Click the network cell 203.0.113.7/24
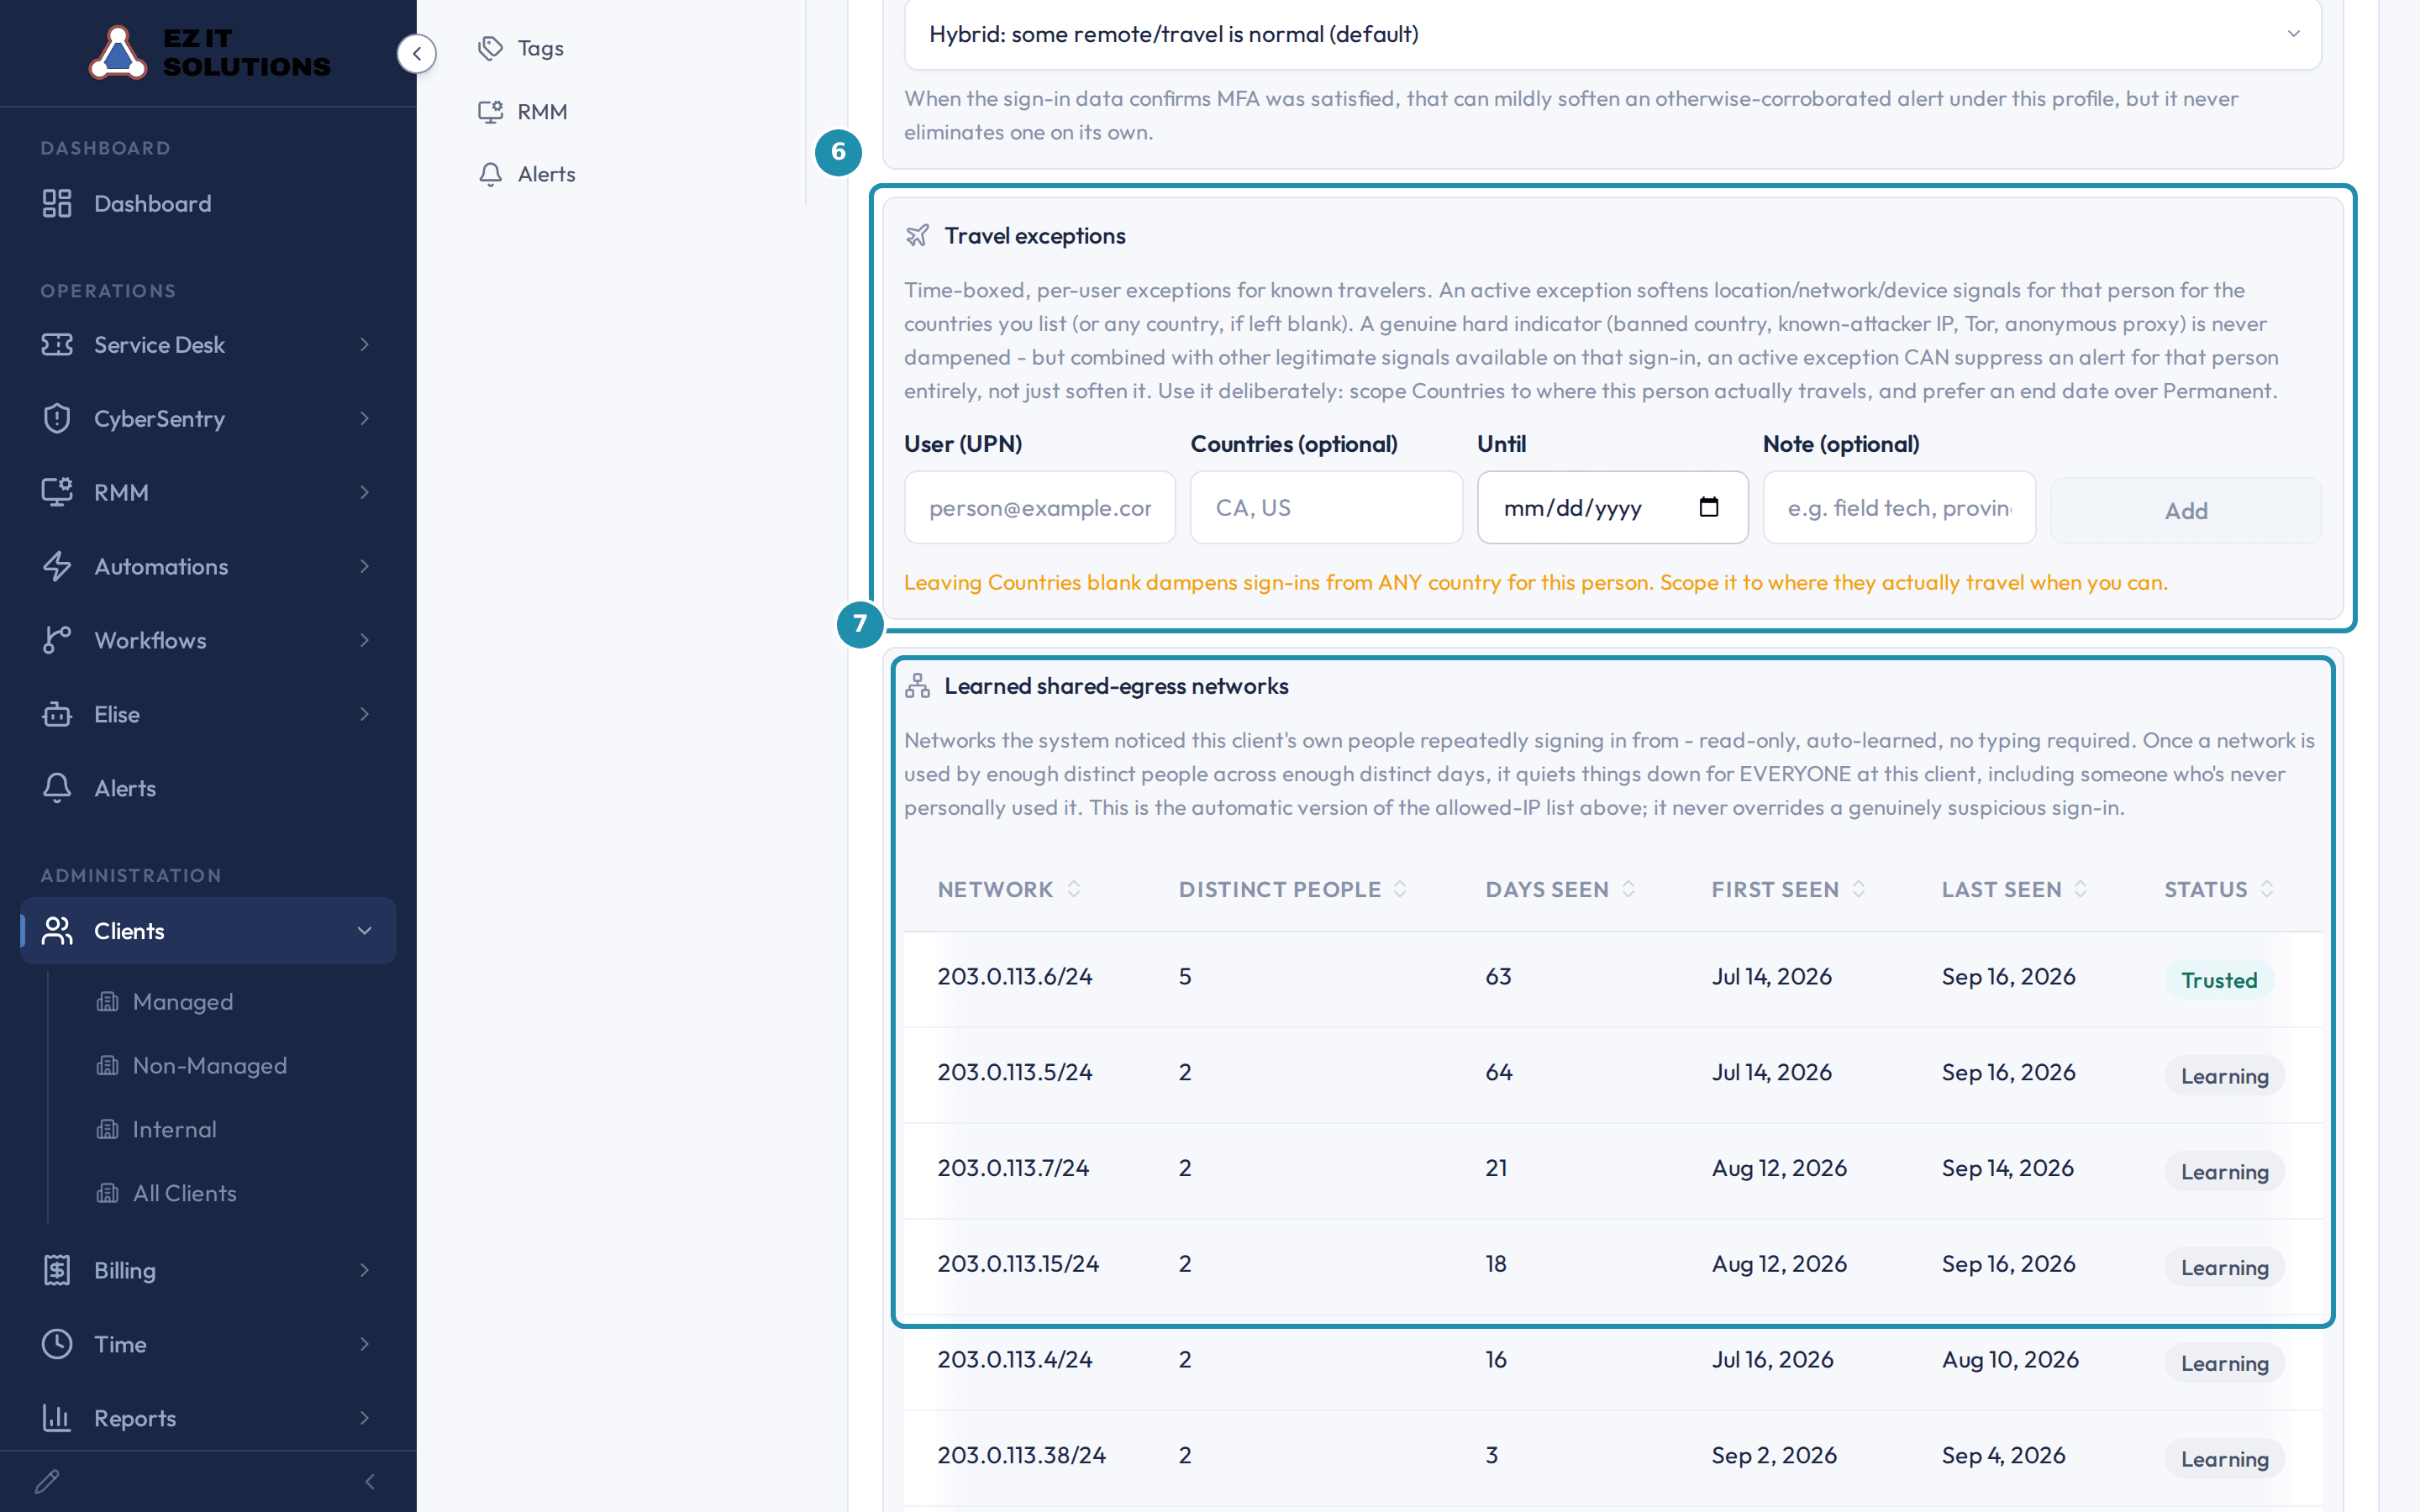Viewport: 2420px width, 1512px height. pyautogui.click(x=1012, y=1169)
